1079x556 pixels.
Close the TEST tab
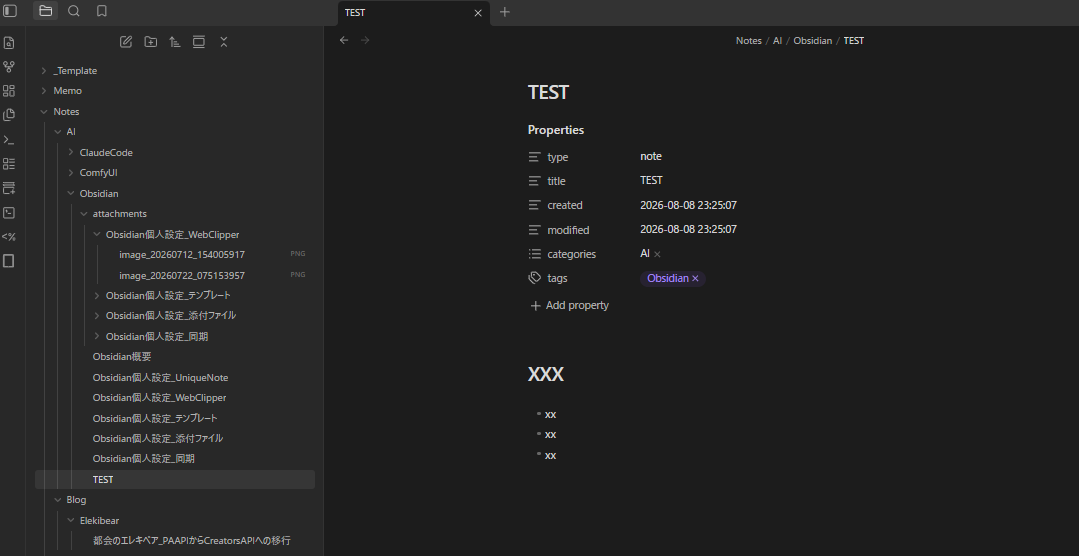pyautogui.click(x=478, y=12)
